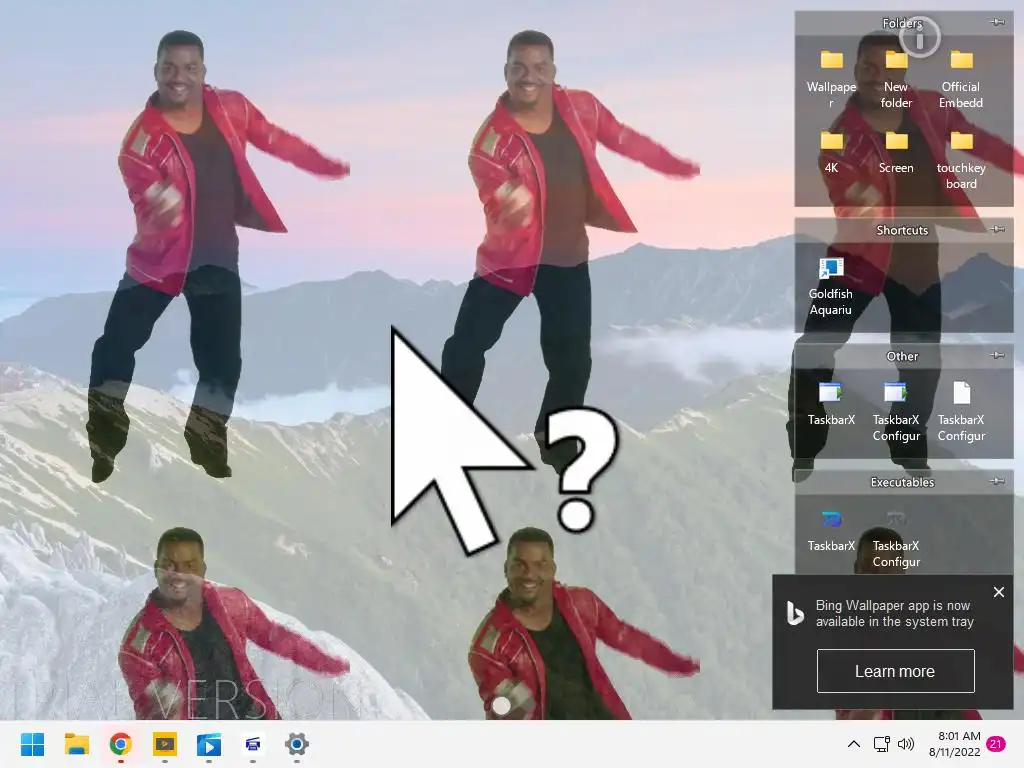Screen dimensions: 1024x768
Task: Select the Folders group title bar
Action: (x=903, y=23)
